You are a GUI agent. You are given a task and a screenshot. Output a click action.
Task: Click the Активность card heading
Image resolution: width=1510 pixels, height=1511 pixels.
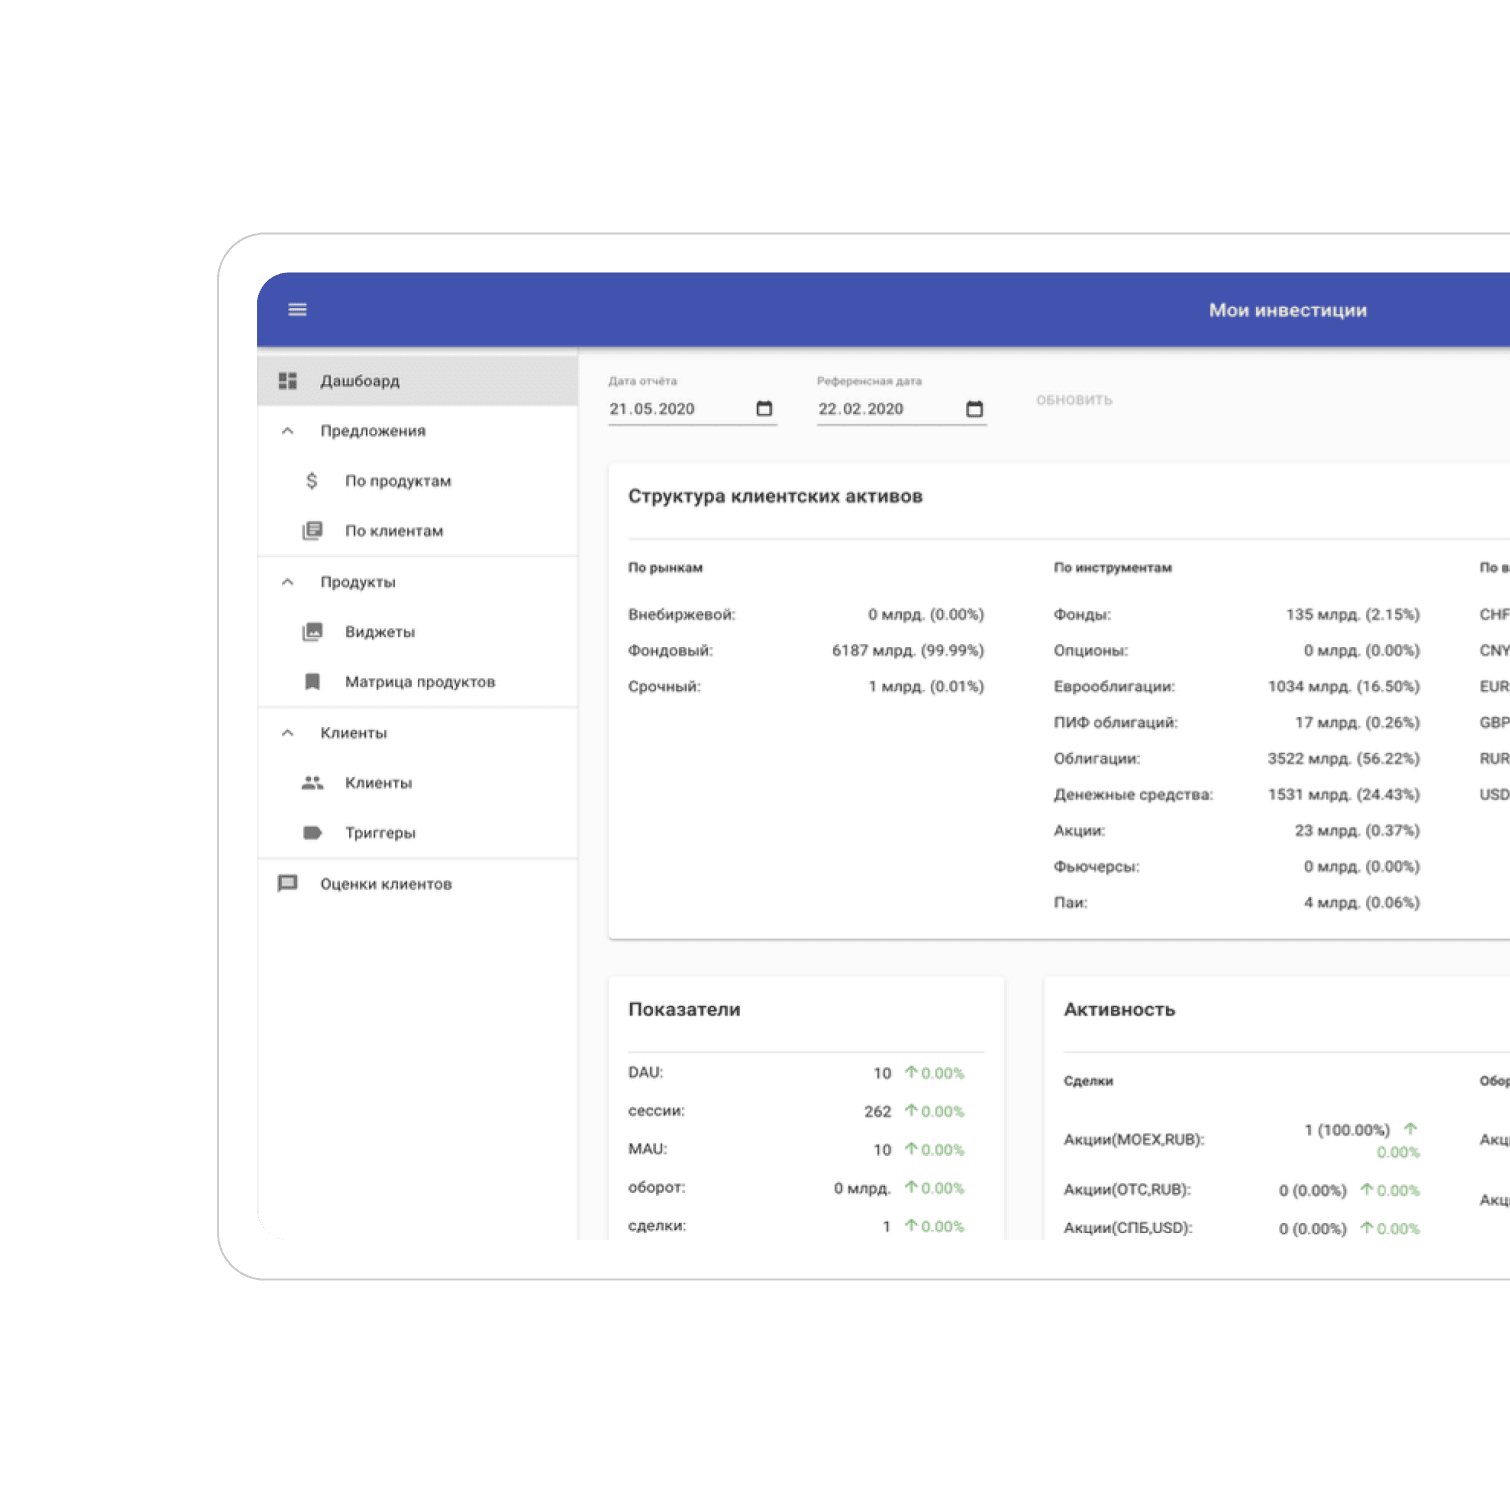(1119, 1009)
